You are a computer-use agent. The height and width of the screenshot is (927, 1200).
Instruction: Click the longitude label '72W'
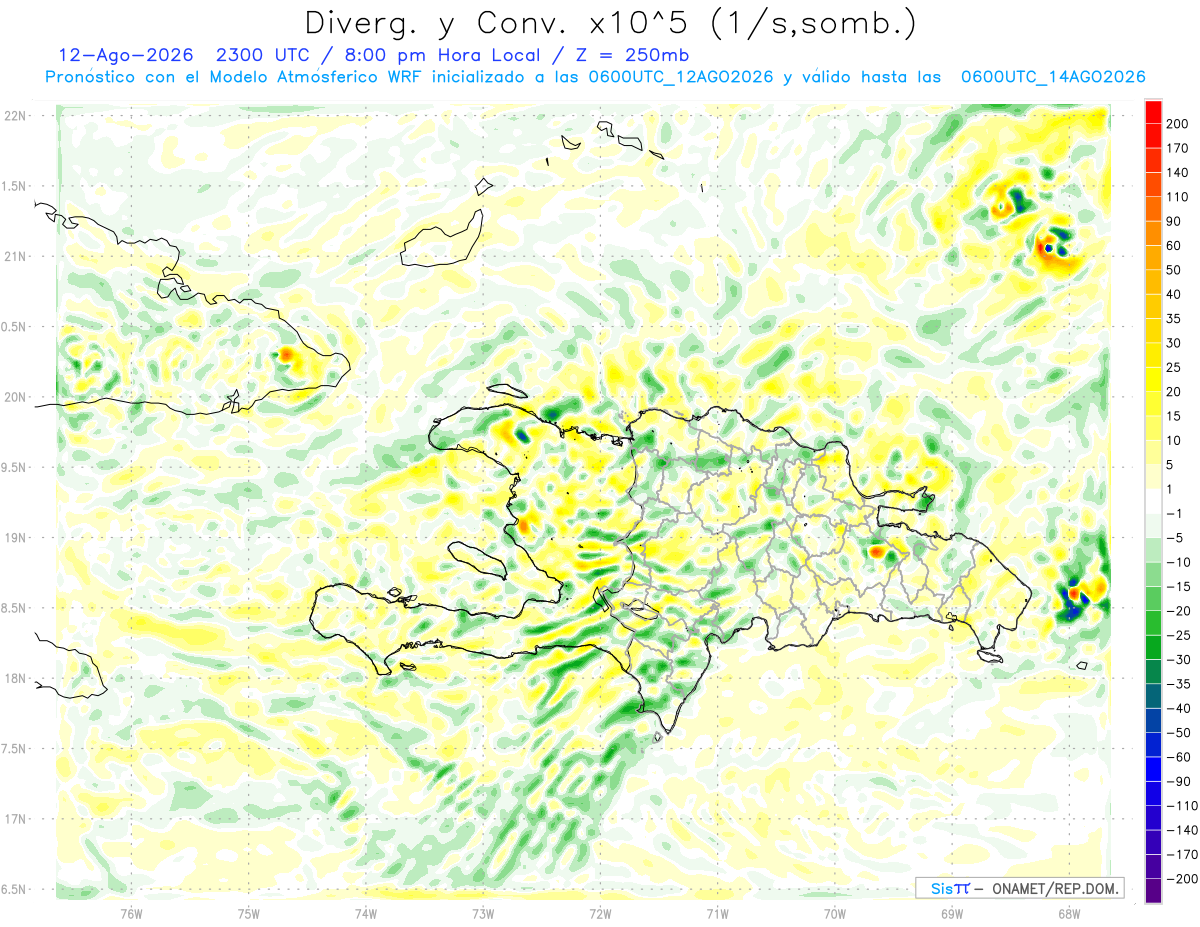pos(600,913)
